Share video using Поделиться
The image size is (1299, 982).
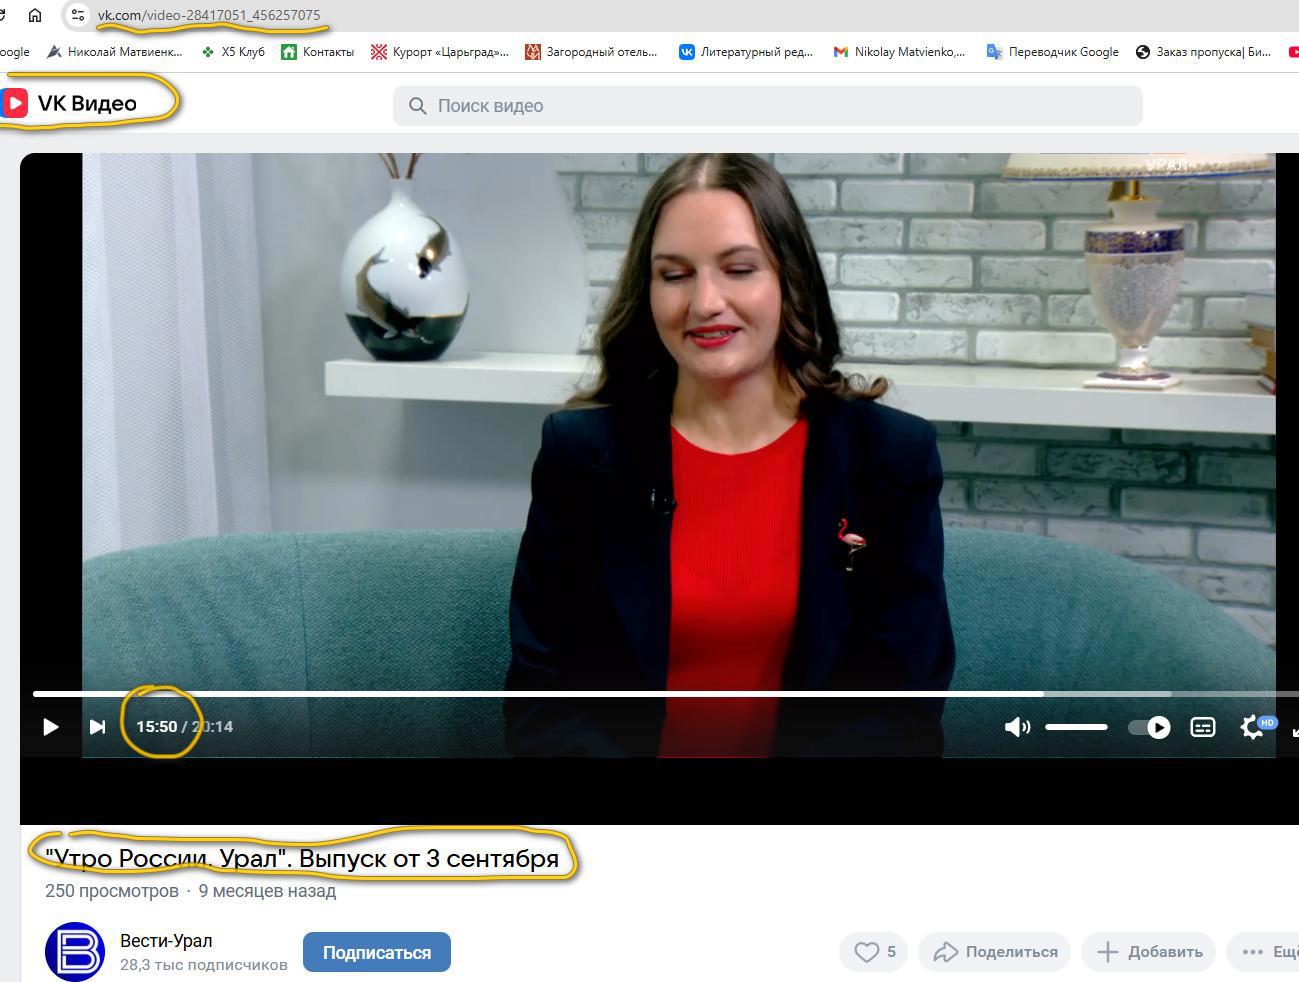tap(994, 952)
